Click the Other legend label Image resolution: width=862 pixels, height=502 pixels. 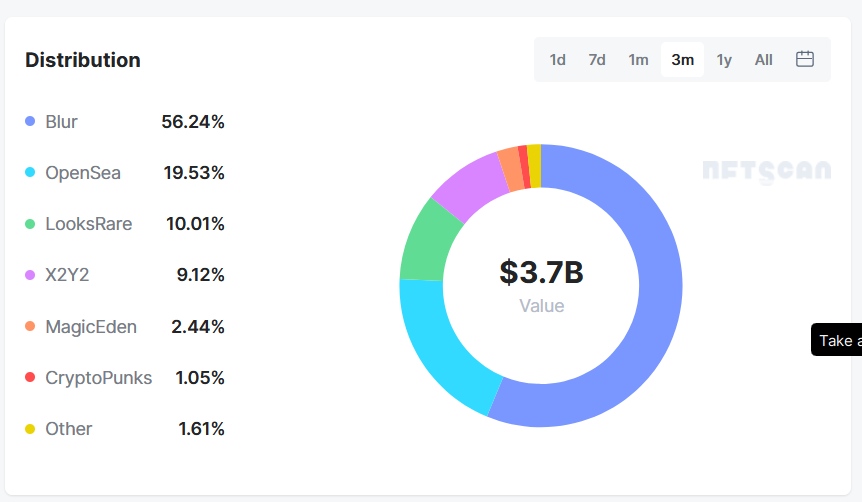click(x=69, y=429)
